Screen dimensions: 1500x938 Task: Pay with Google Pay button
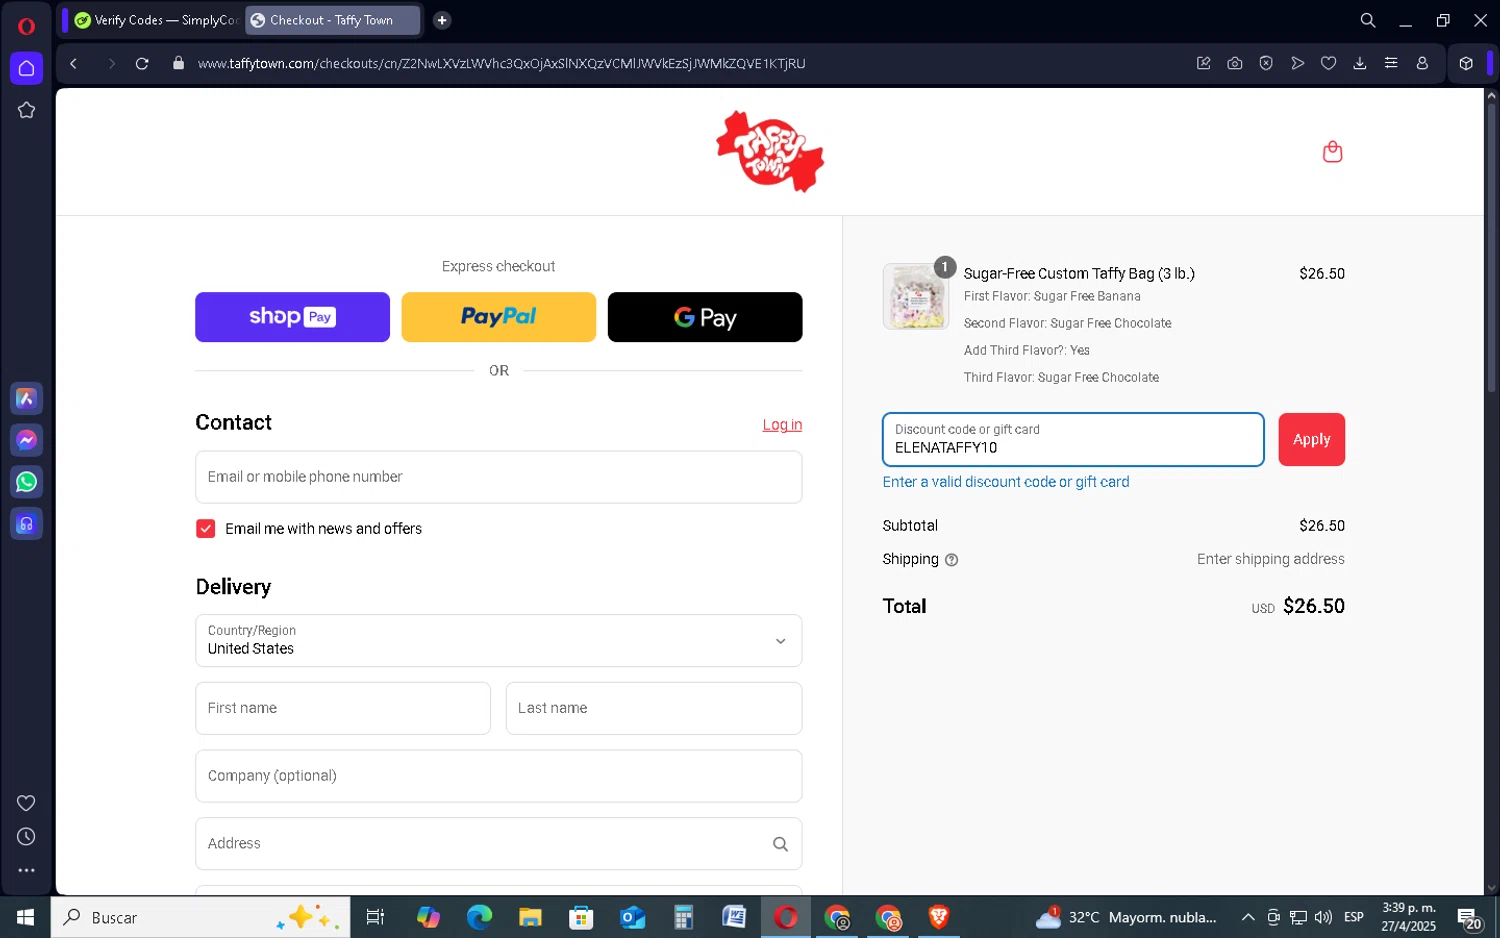point(705,317)
